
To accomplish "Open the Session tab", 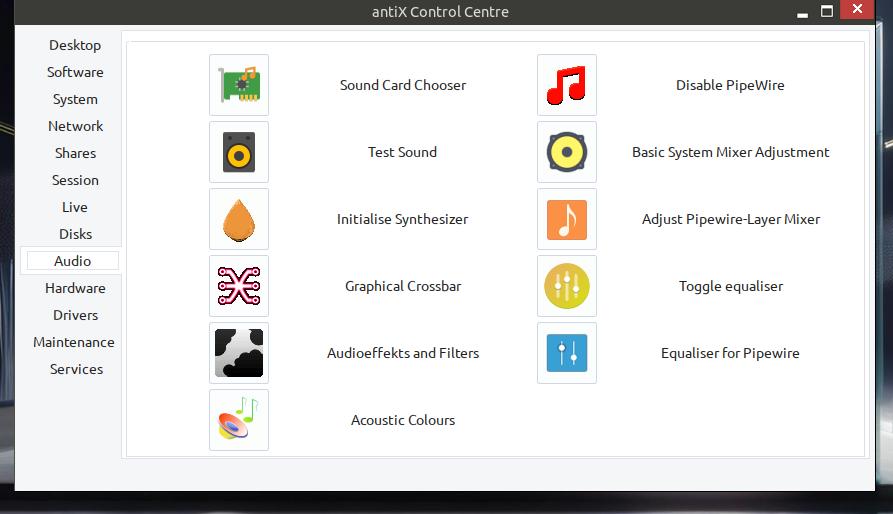I will (75, 180).
